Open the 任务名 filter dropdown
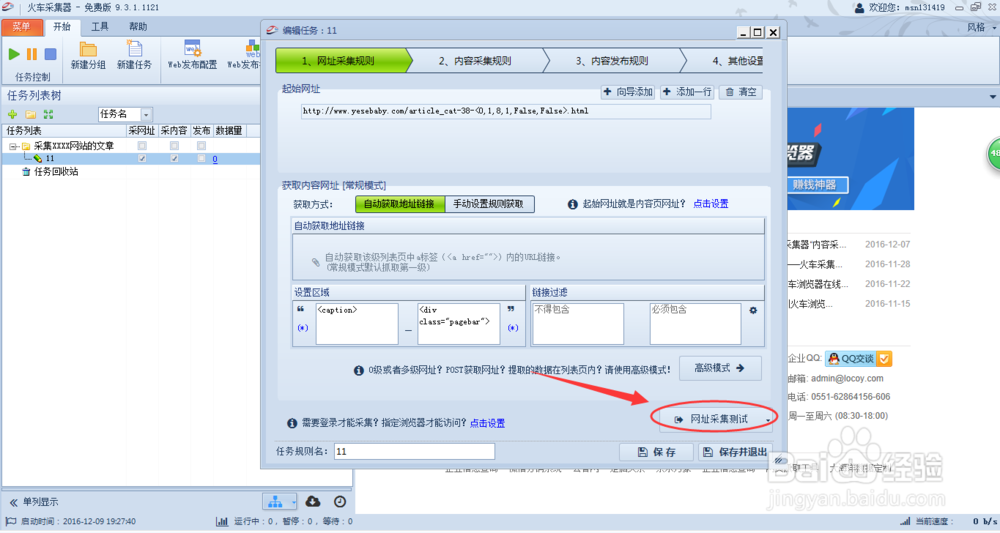Image resolution: width=1000 pixels, height=533 pixels. click(x=146, y=115)
